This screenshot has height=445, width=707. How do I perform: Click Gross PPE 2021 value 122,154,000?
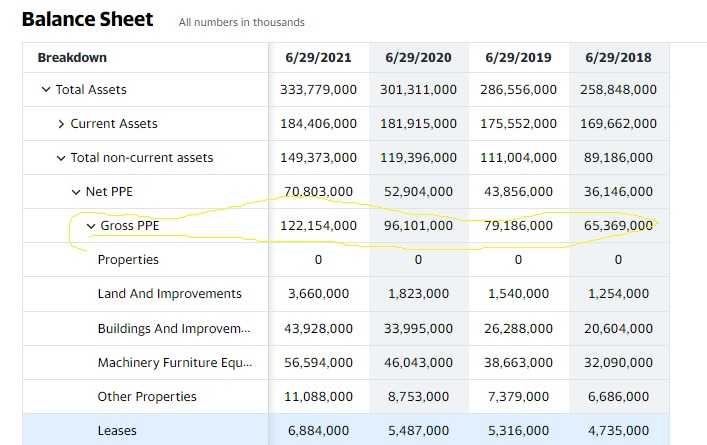pos(318,226)
